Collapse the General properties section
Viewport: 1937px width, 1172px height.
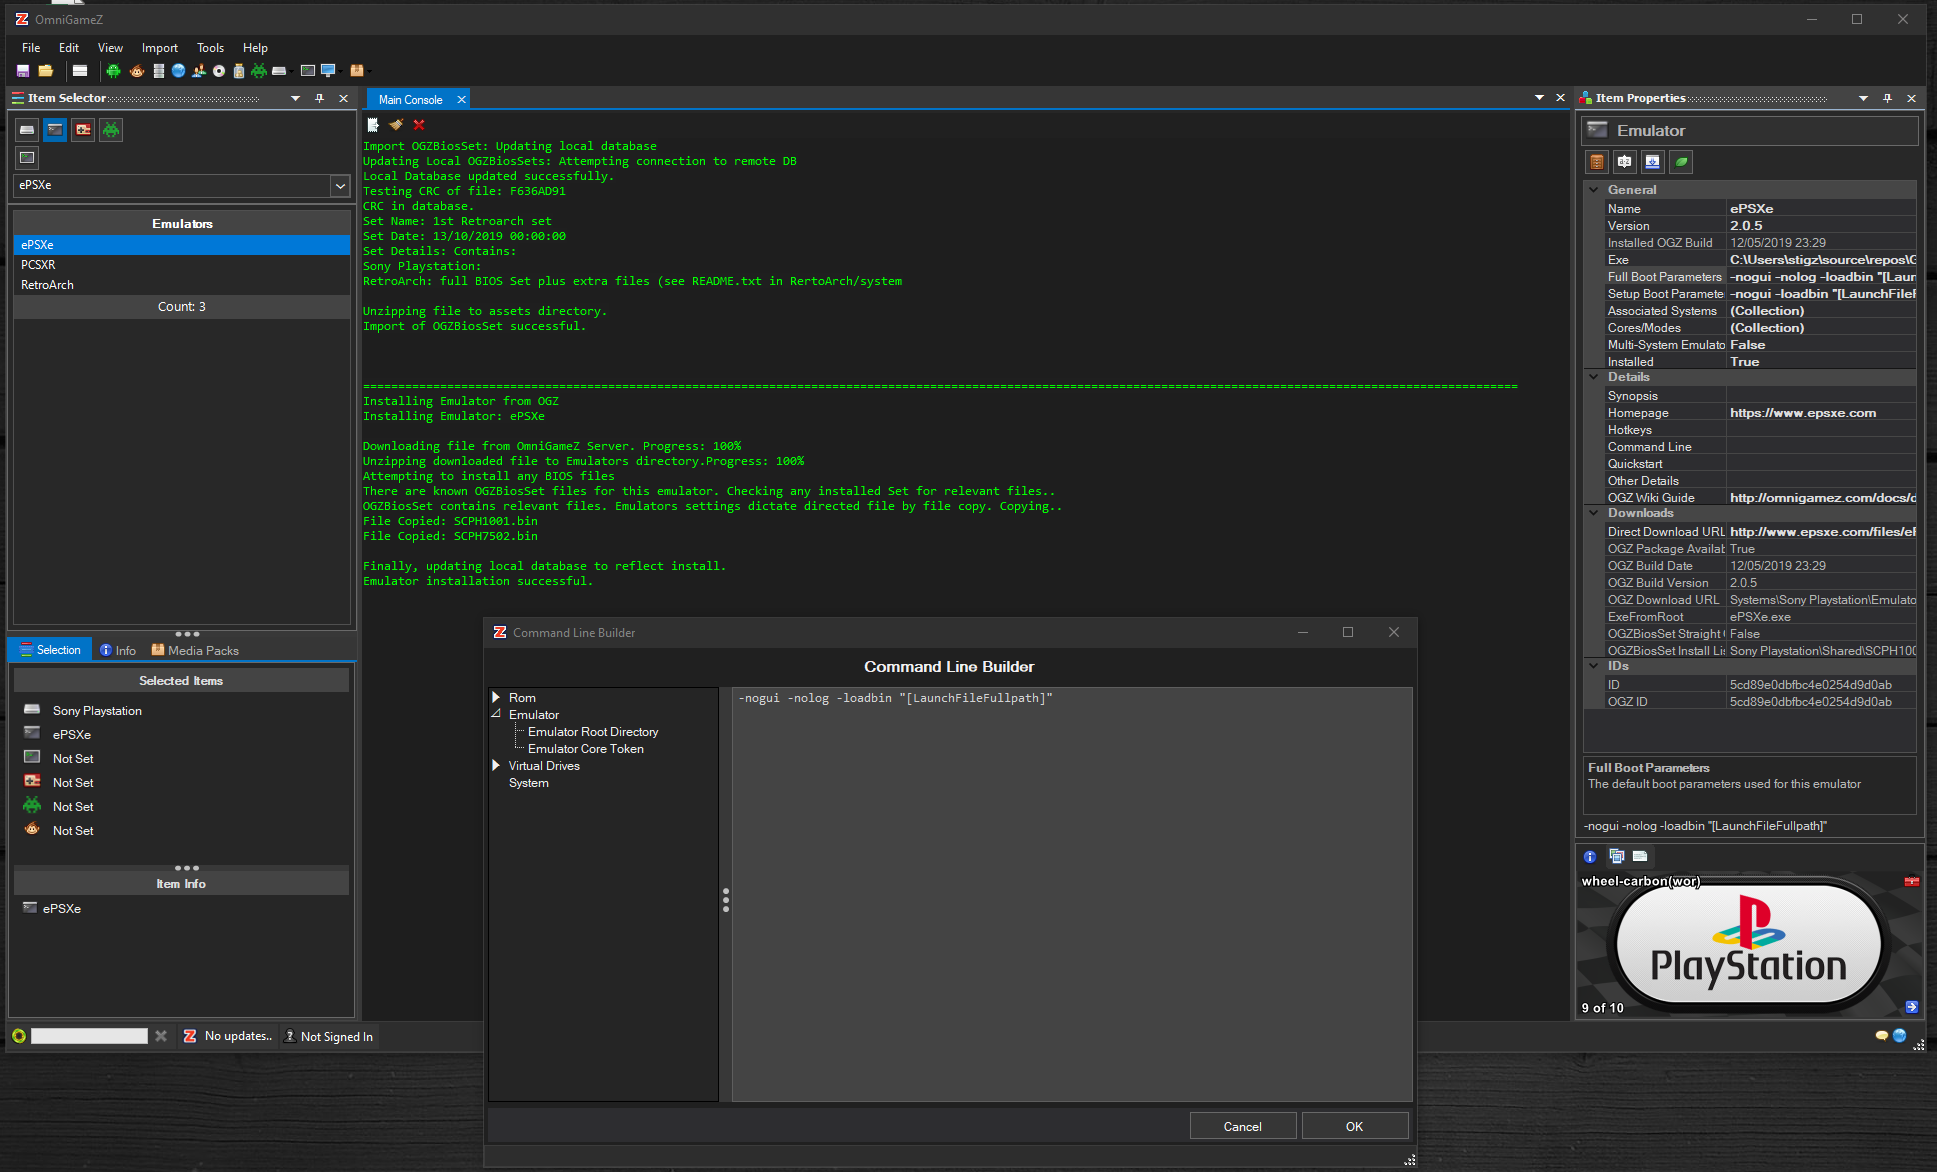pos(1594,189)
